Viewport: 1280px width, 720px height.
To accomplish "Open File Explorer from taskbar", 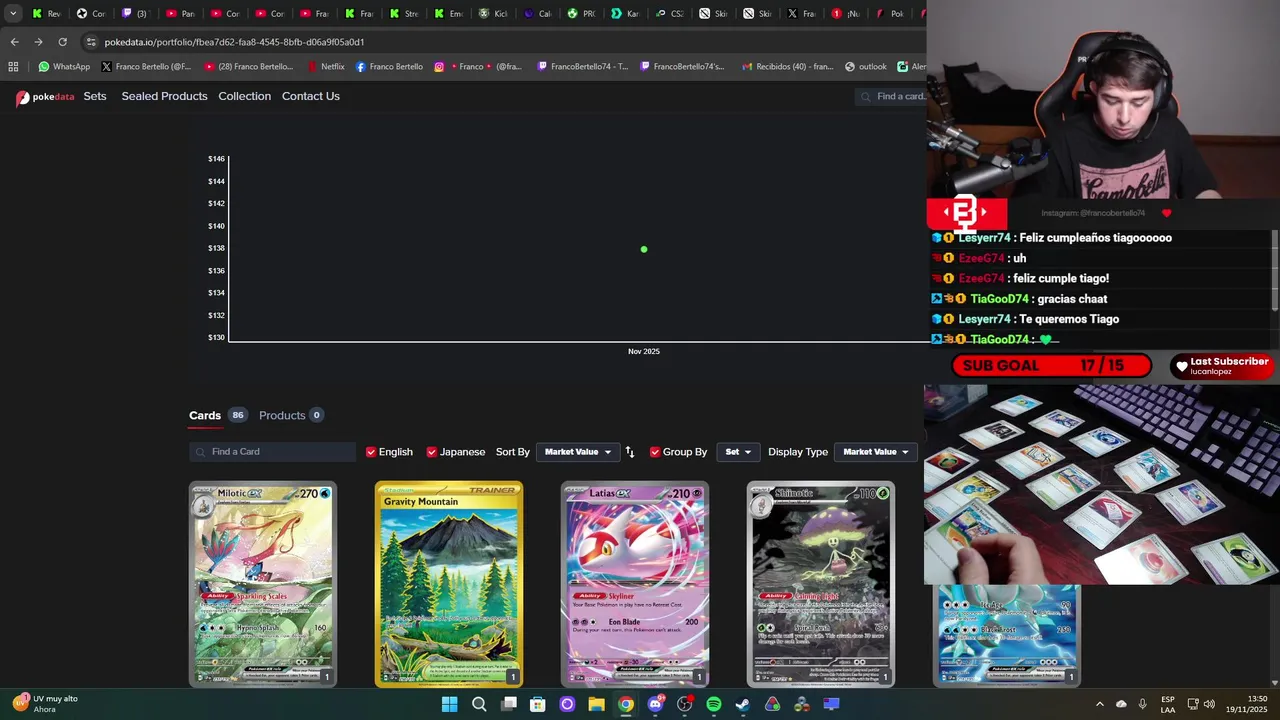I will pyautogui.click(x=596, y=704).
